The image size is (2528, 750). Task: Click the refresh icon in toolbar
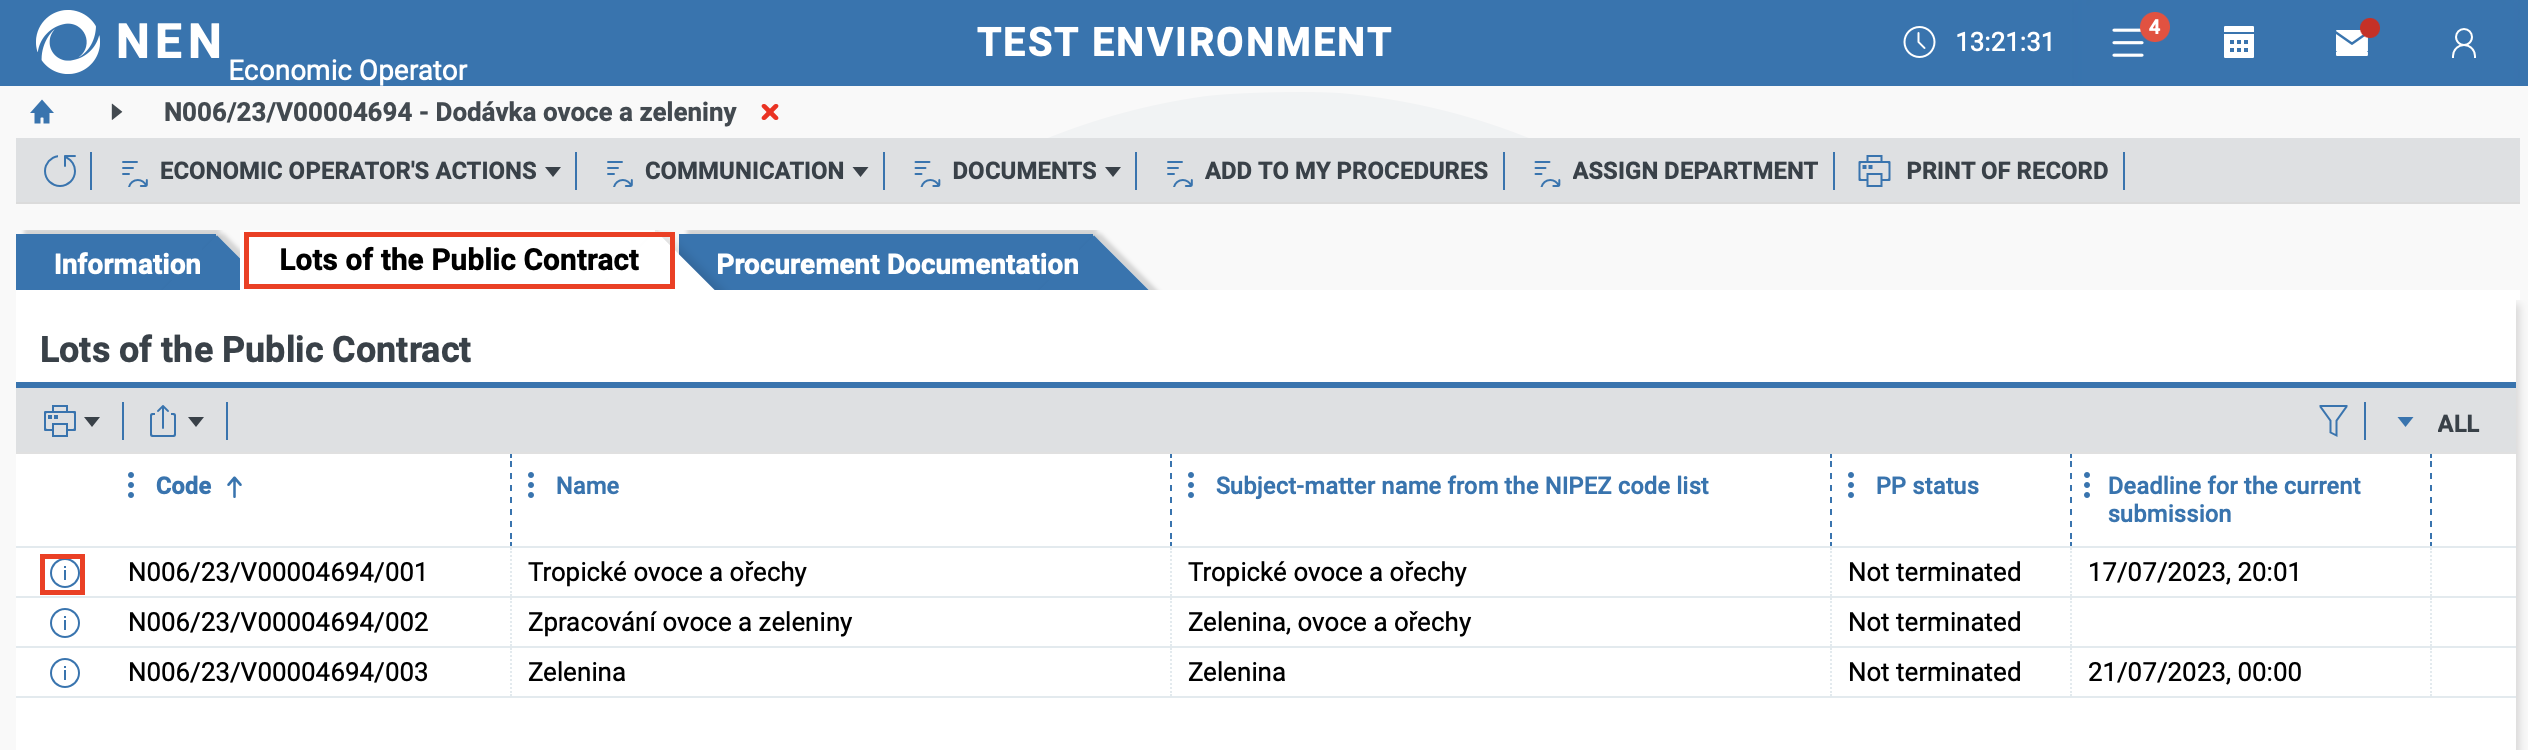[60, 171]
